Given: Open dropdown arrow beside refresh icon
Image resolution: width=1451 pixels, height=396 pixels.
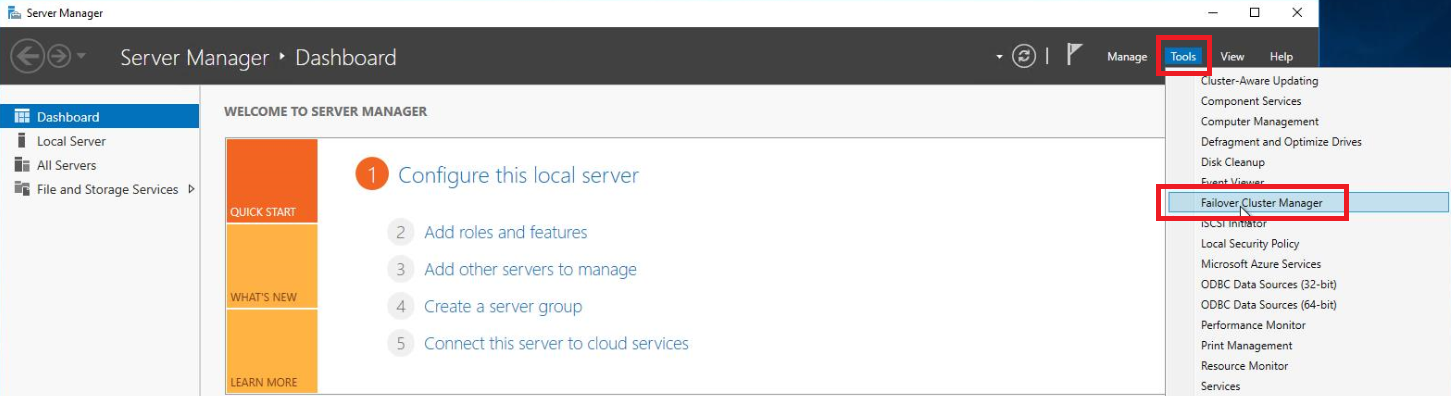Looking at the screenshot, I should point(999,57).
